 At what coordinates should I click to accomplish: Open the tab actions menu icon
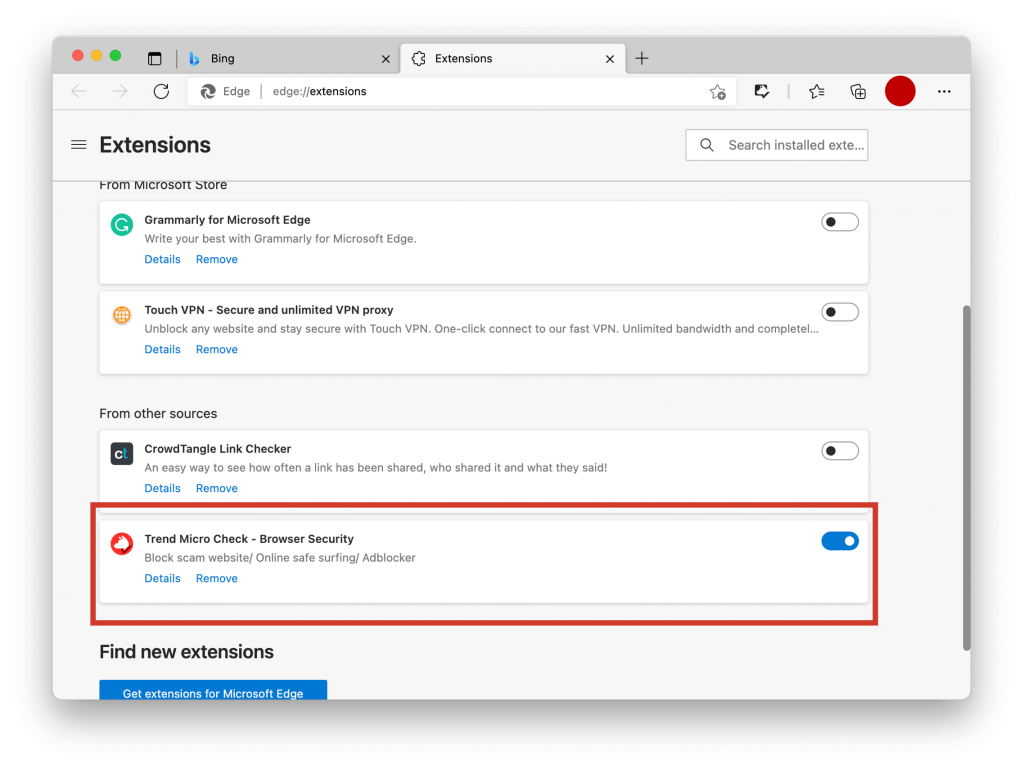point(154,59)
